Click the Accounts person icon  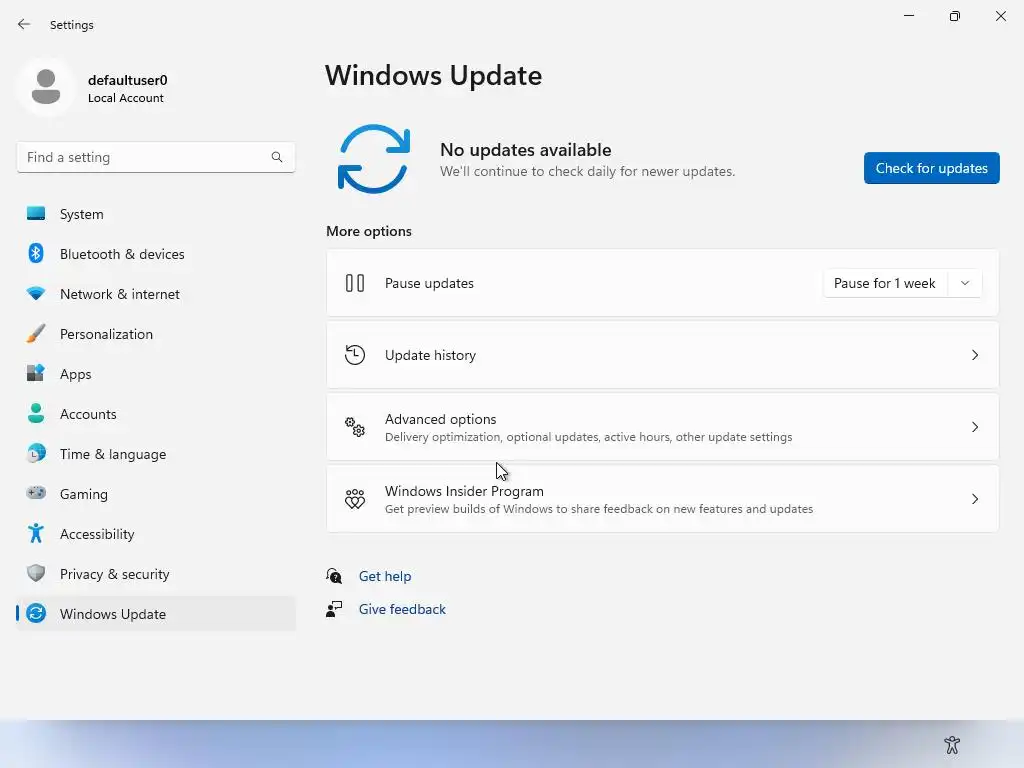point(36,413)
